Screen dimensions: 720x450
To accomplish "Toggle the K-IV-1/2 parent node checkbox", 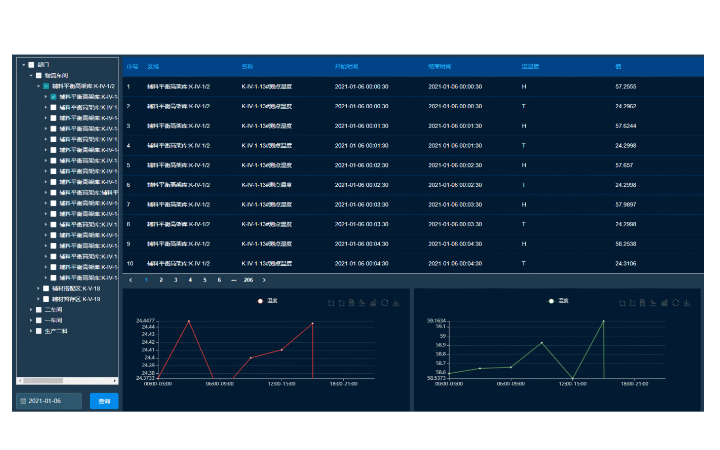I will pyautogui.click(x=46, y=86).
